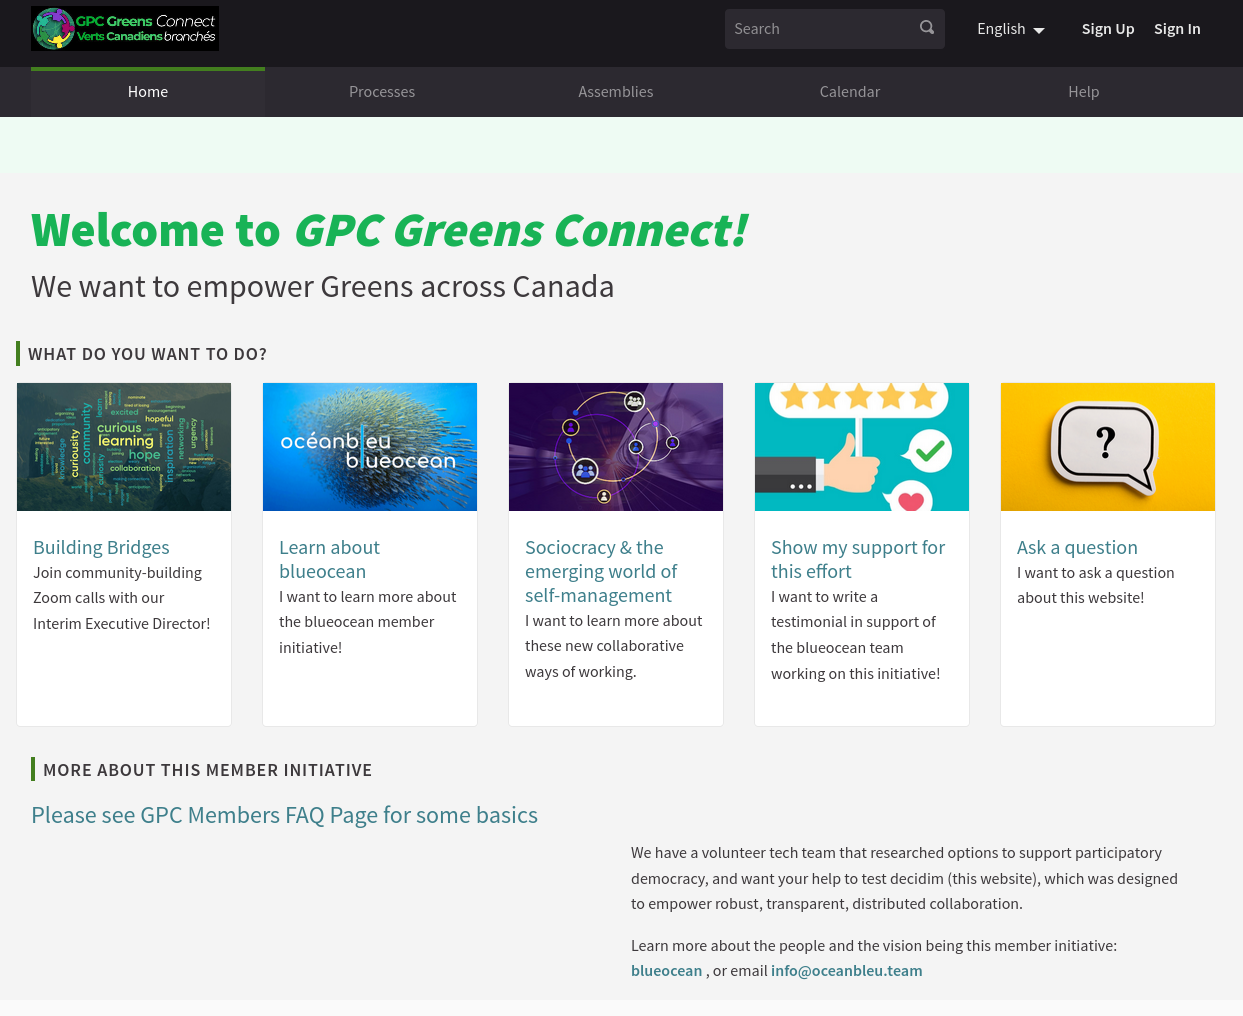Viewport: 1243px width, 1016px height.
Task: Click the blueocean link in the paragraph
Action: click(x=666, y=971)
